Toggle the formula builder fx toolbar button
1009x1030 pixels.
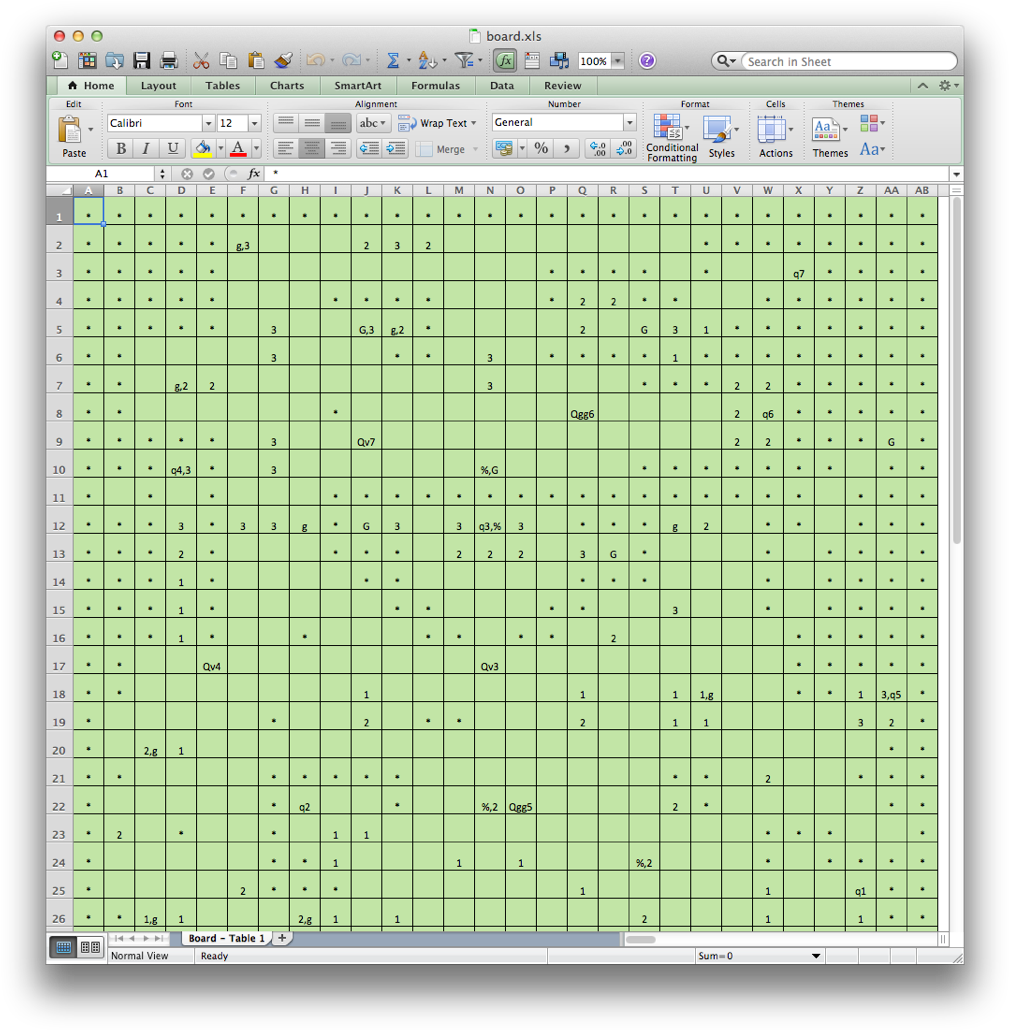pyautogui.click(x=504, y=60)
